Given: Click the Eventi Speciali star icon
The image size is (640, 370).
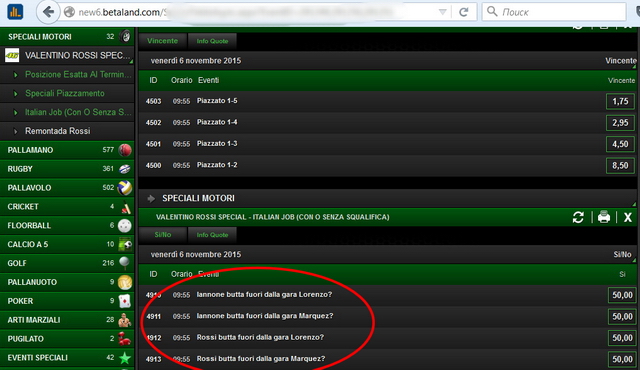Looking at the screenshot, I should [125, 358].
